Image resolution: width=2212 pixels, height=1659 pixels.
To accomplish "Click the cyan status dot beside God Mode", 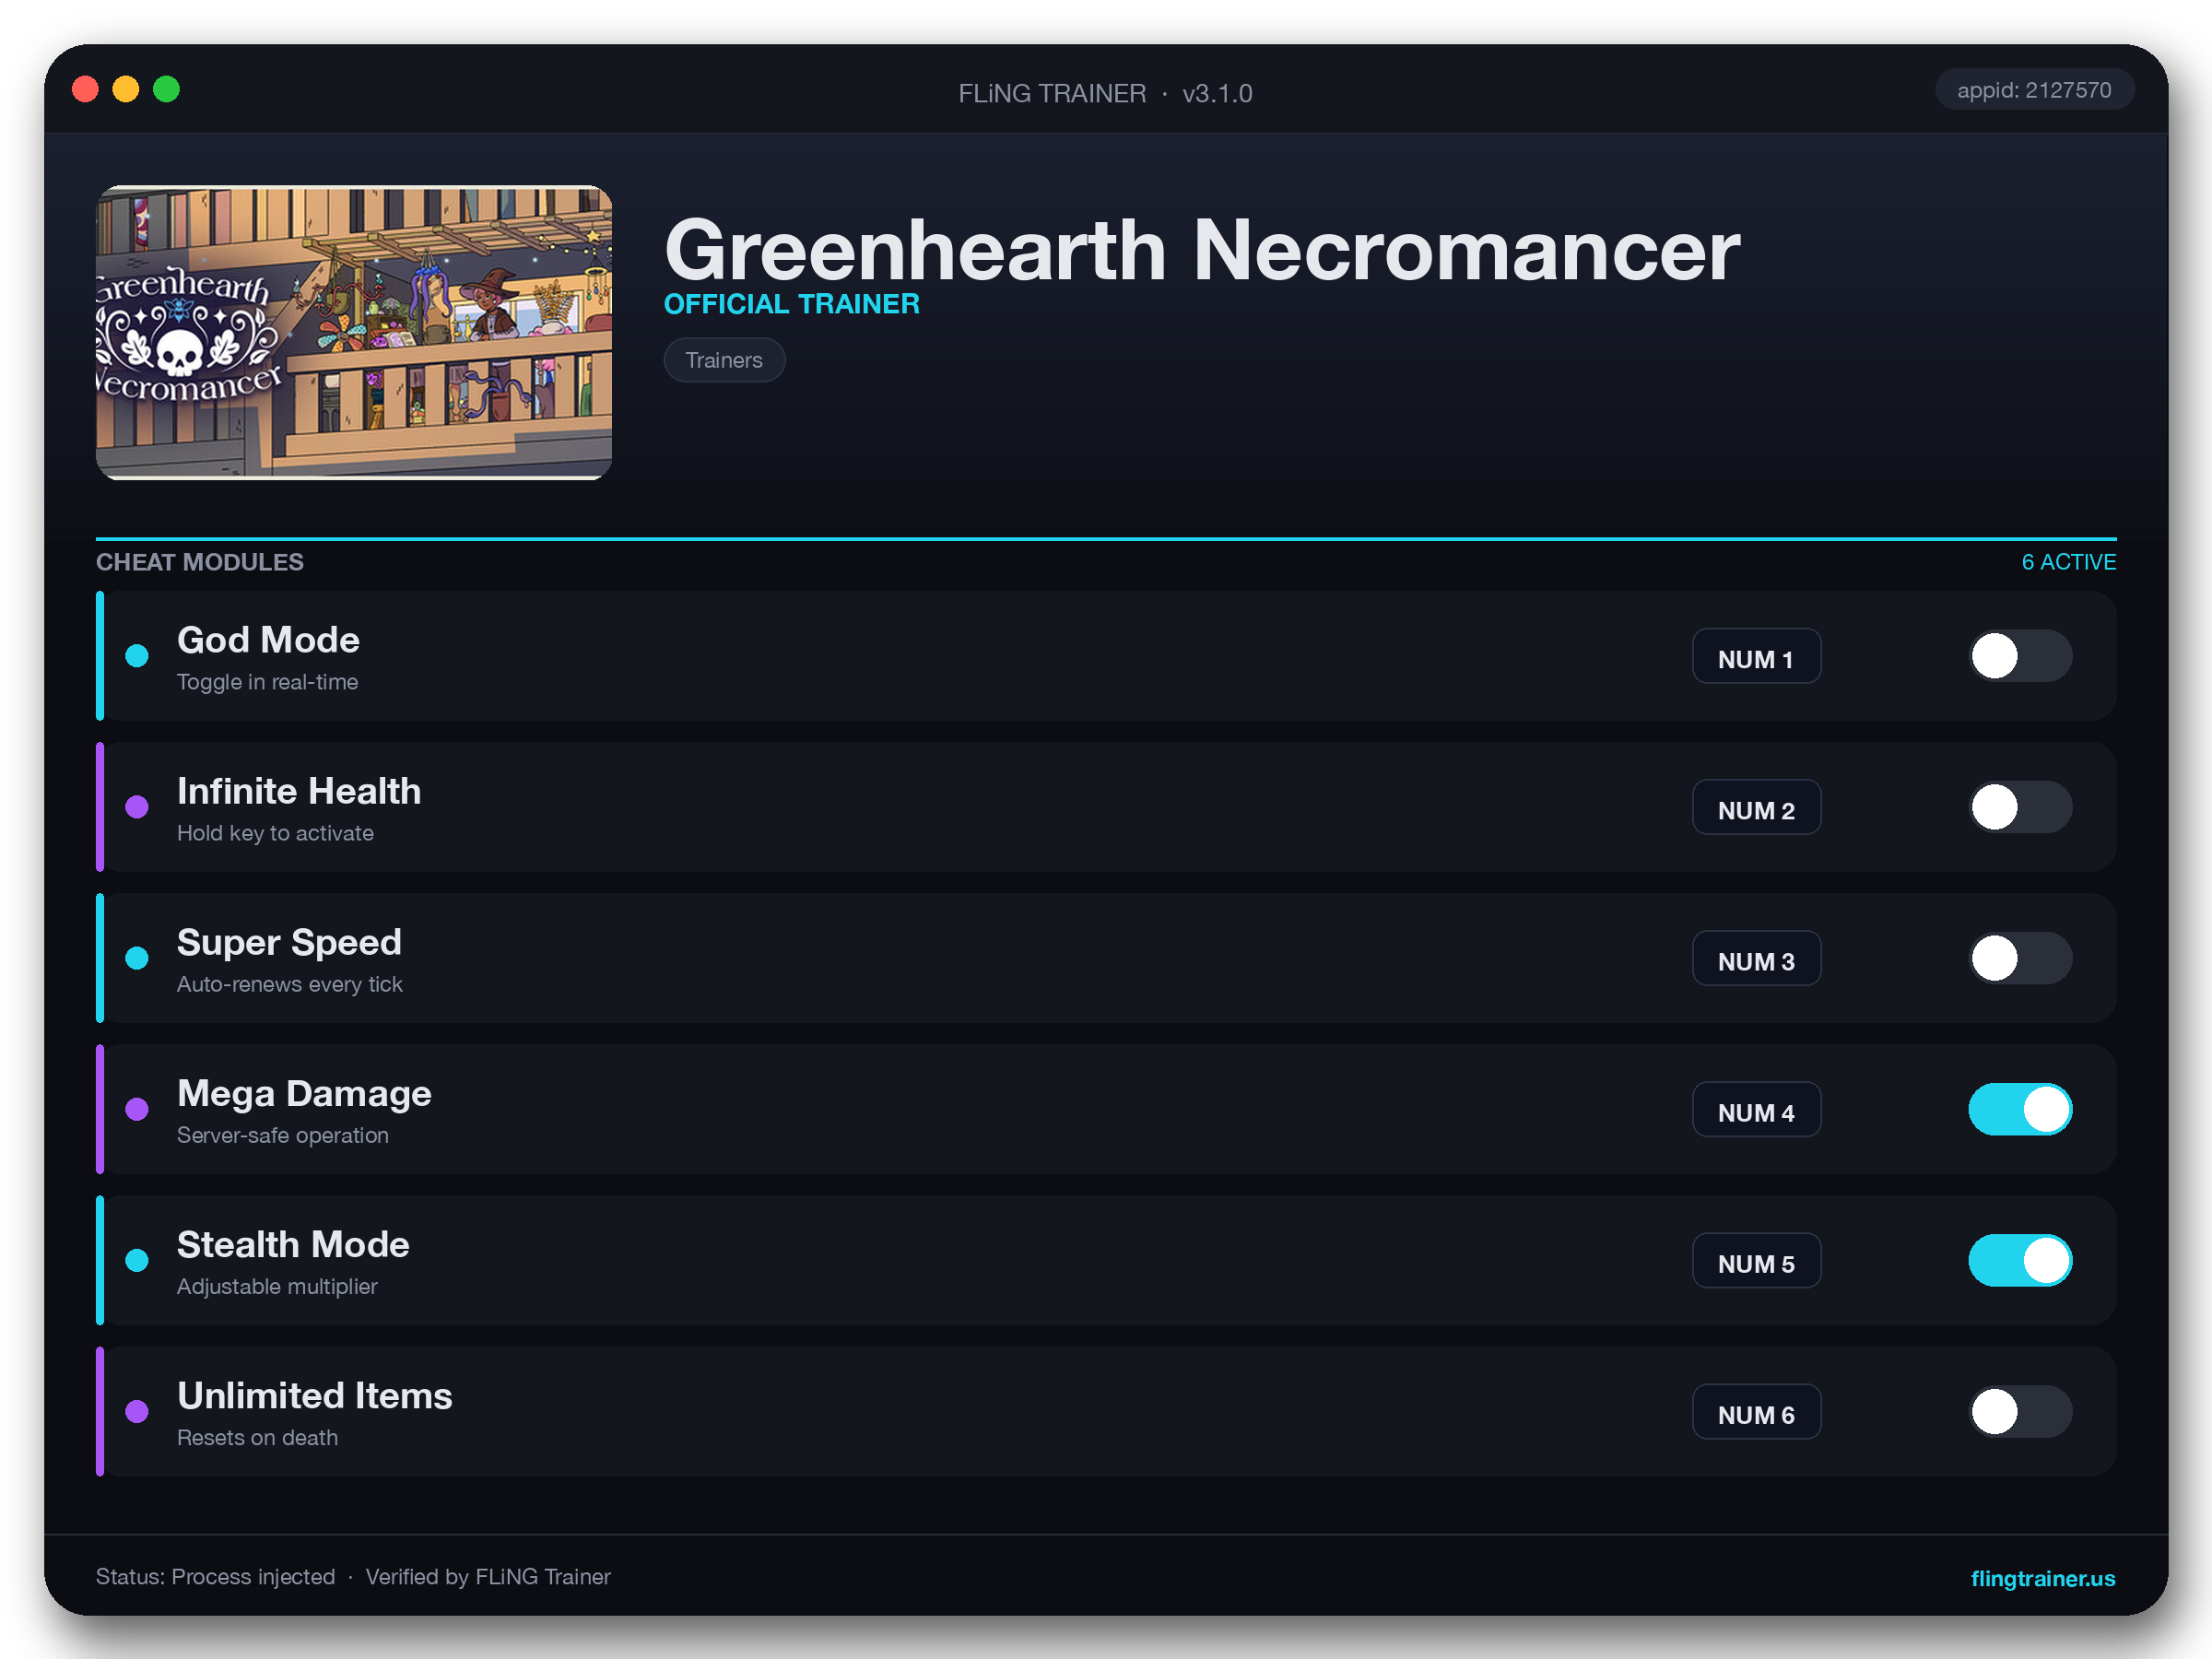I will coord(137,656).
